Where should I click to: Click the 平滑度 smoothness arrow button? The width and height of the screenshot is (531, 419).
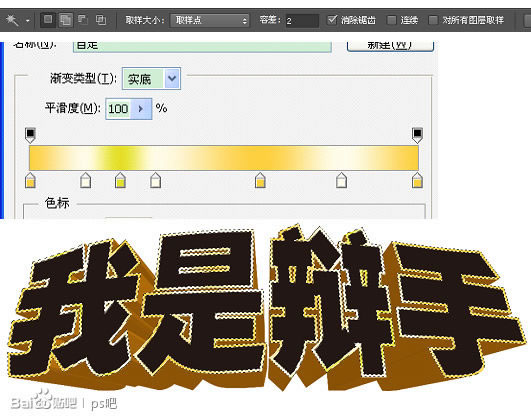(x=141, y=109)
